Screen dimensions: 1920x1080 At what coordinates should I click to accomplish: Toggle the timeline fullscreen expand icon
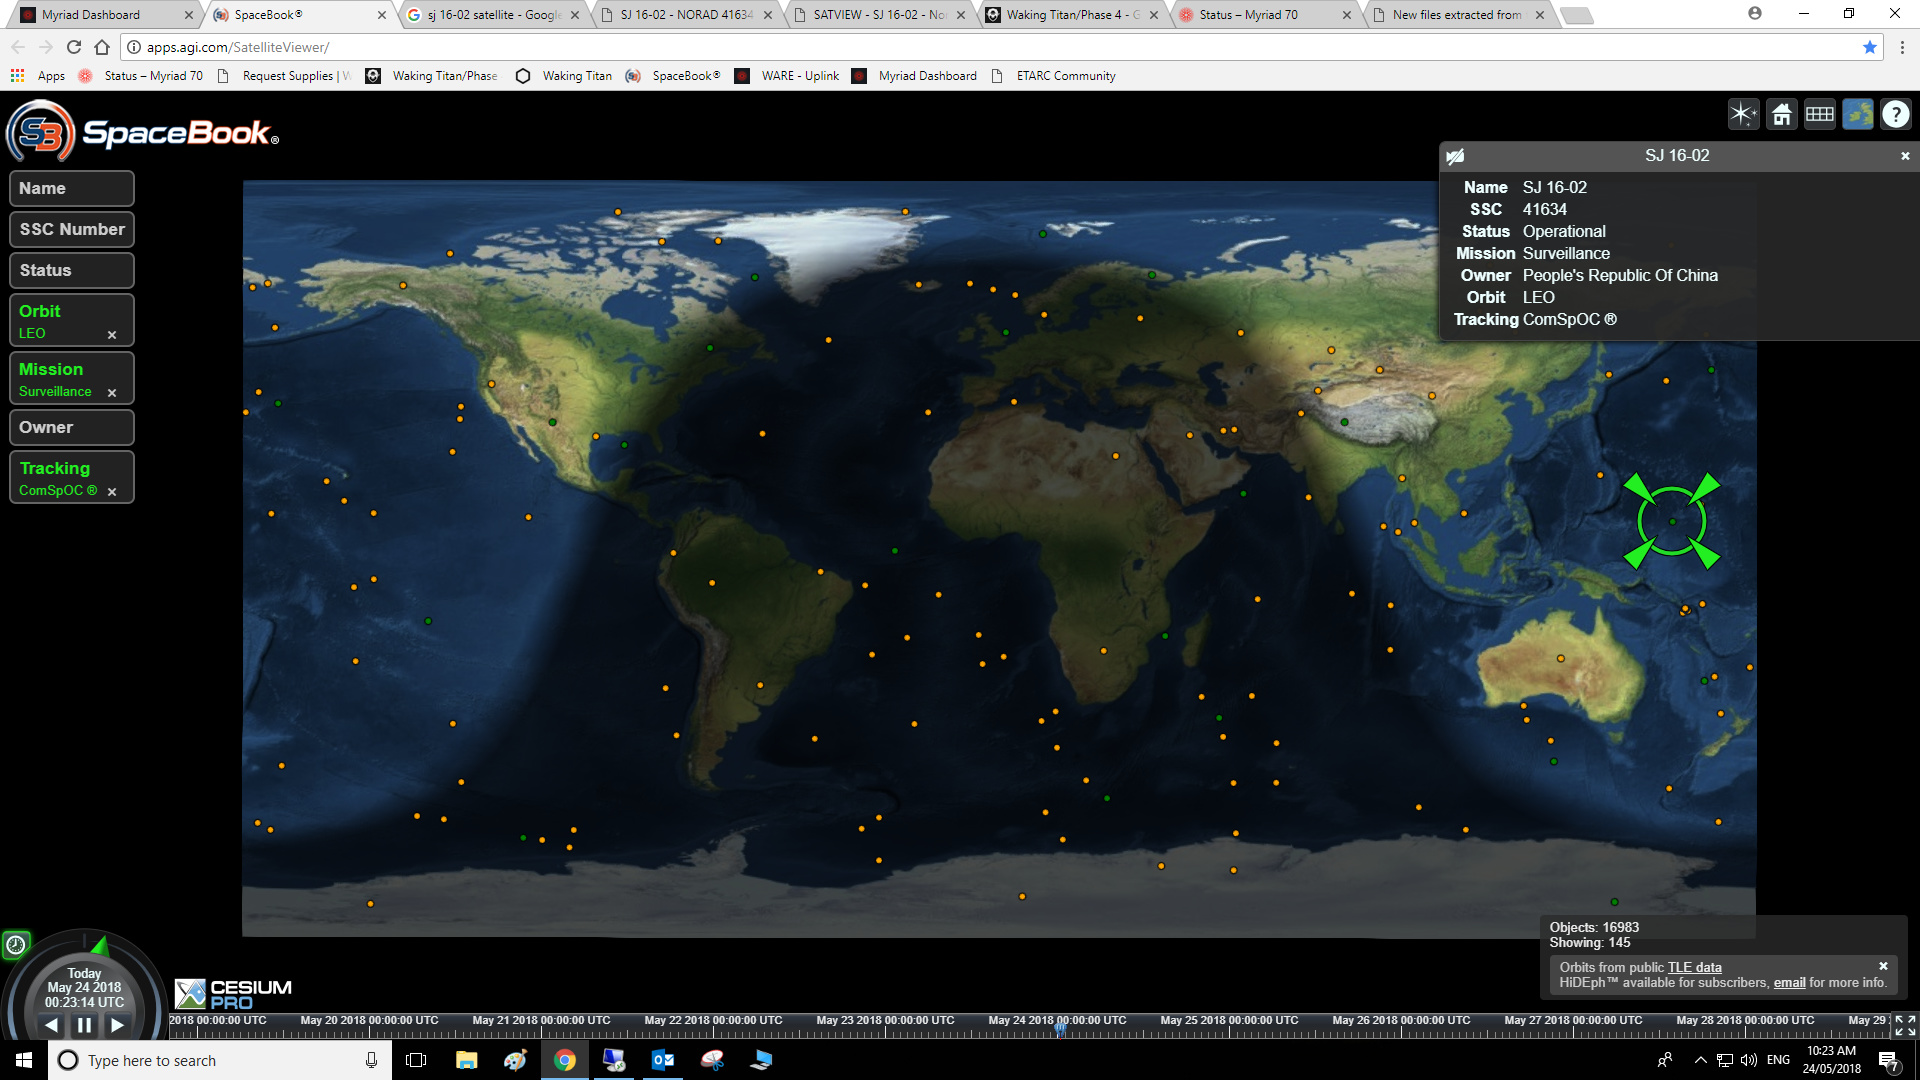tap(1905, 1025)
